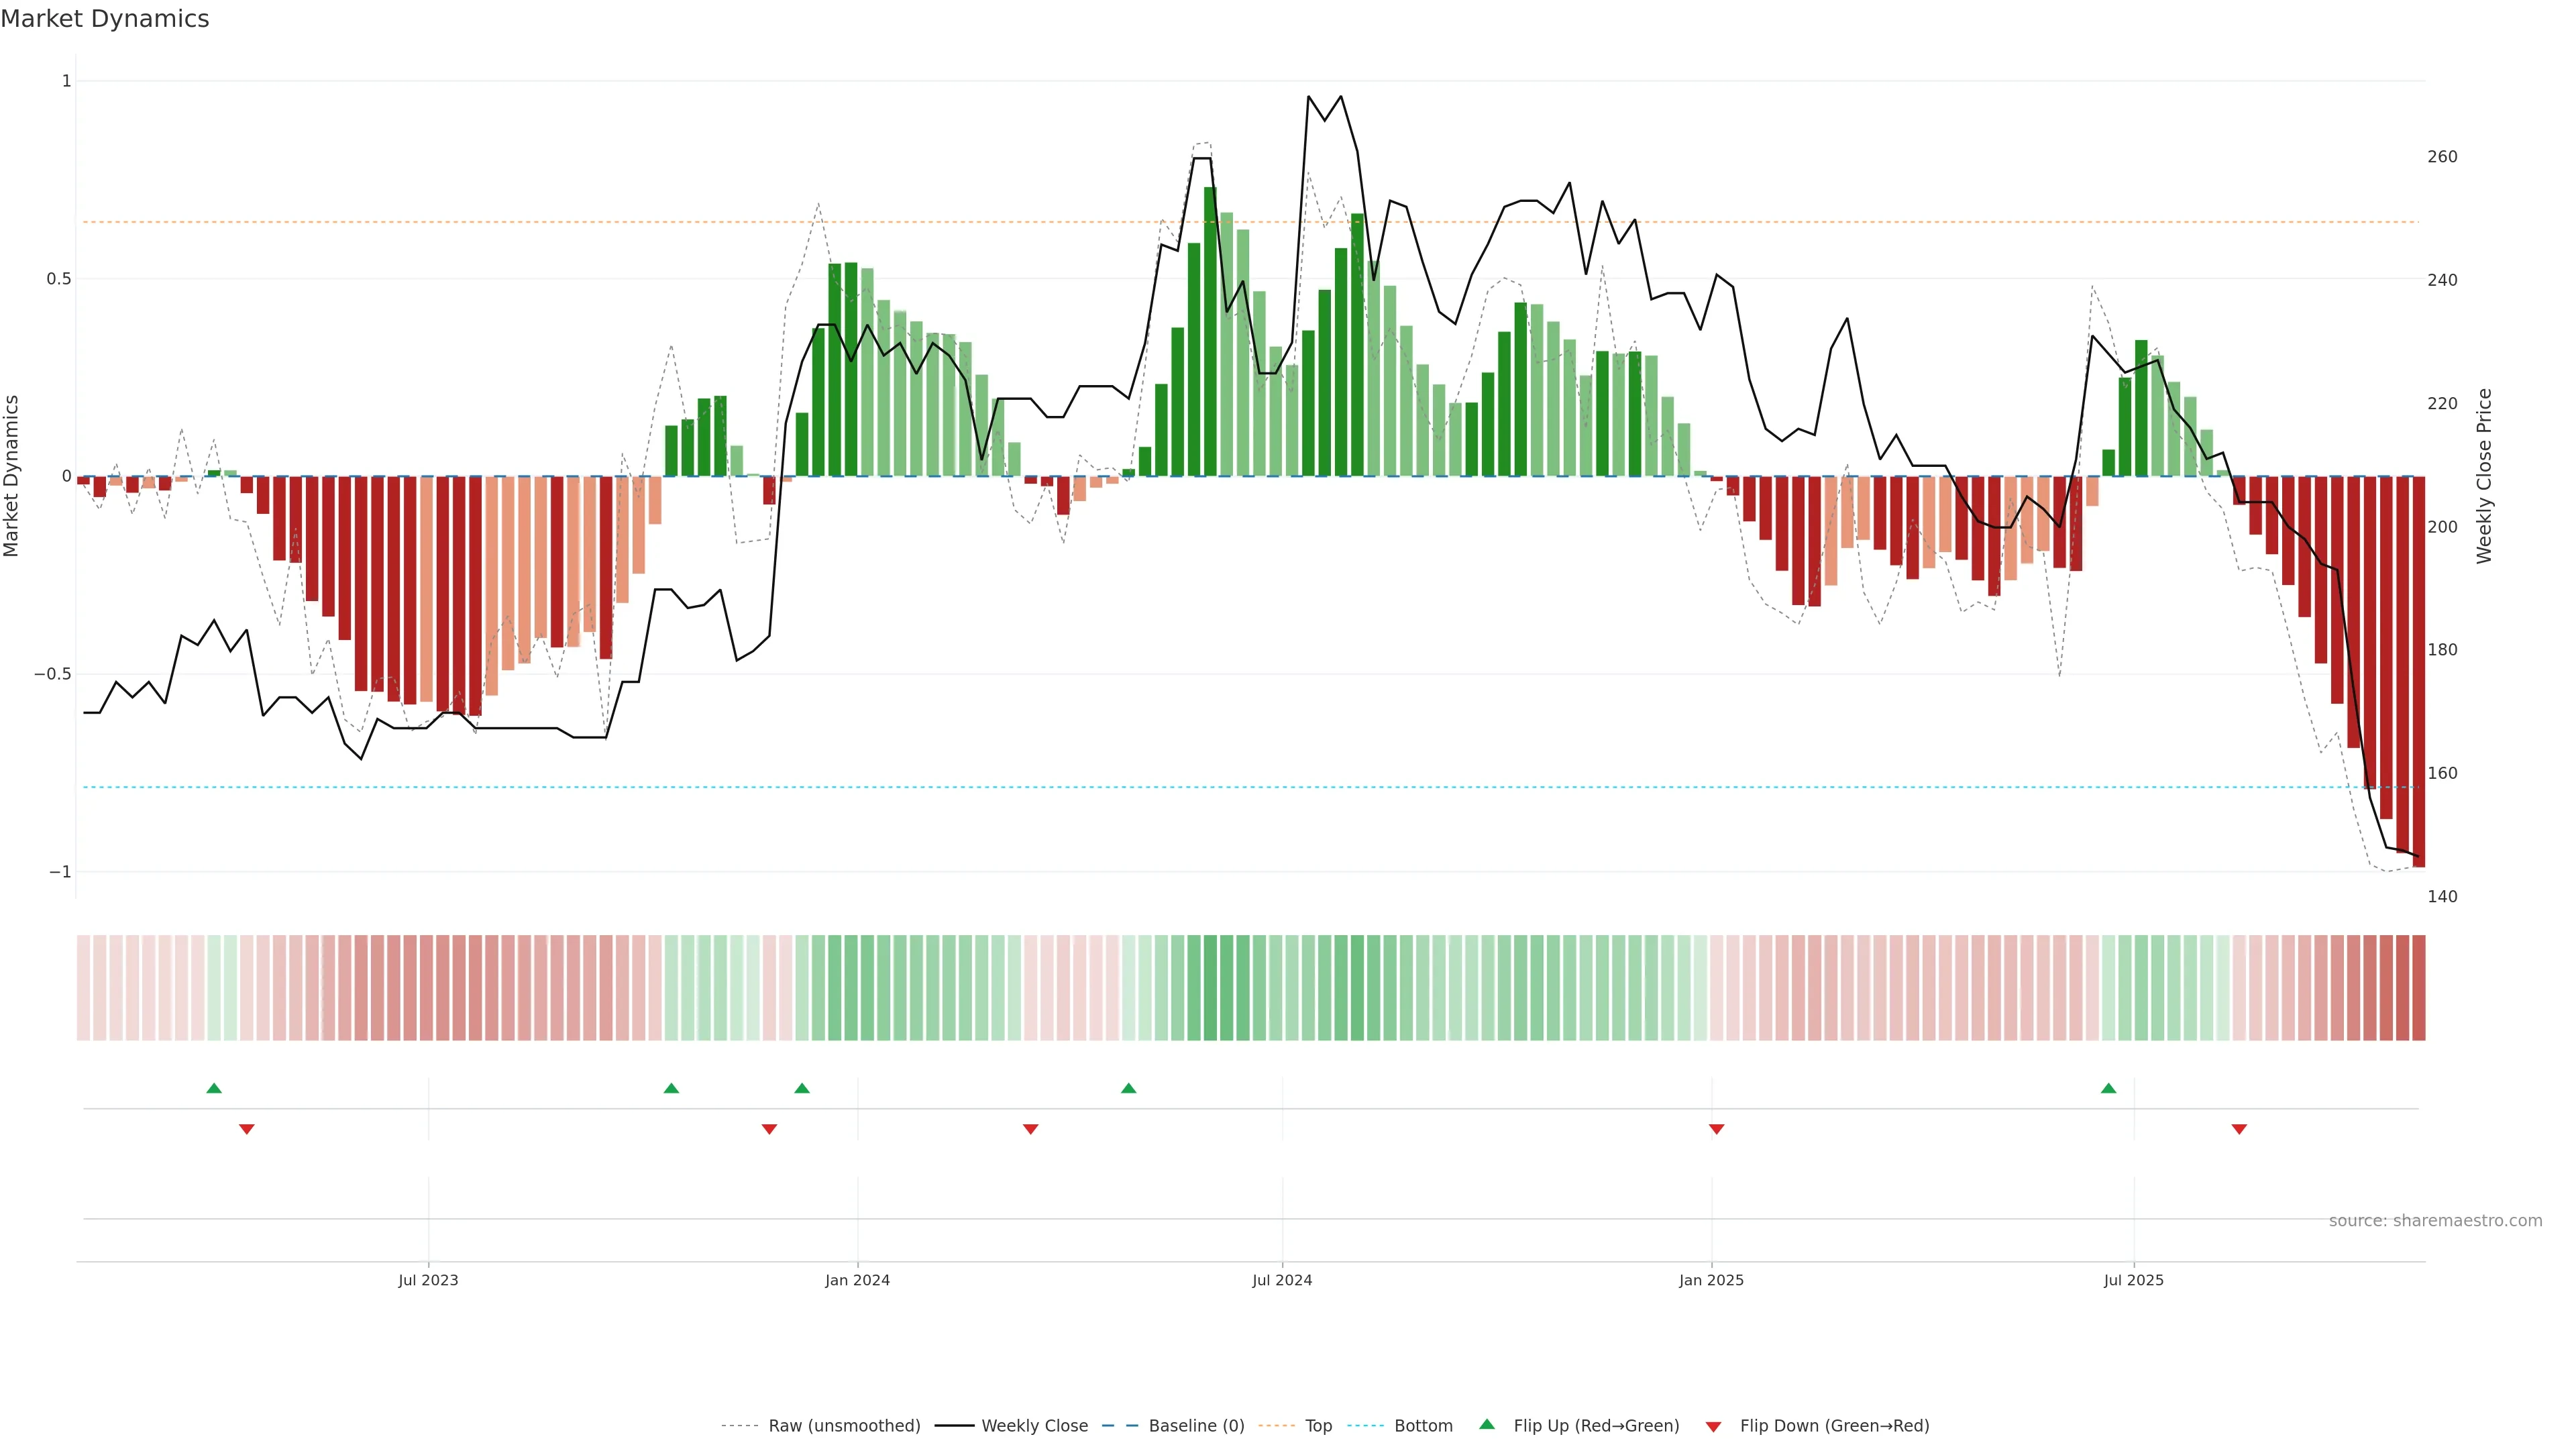
Task: Click the source: sharemaestro.com text
Action: click(2435, 1221)
